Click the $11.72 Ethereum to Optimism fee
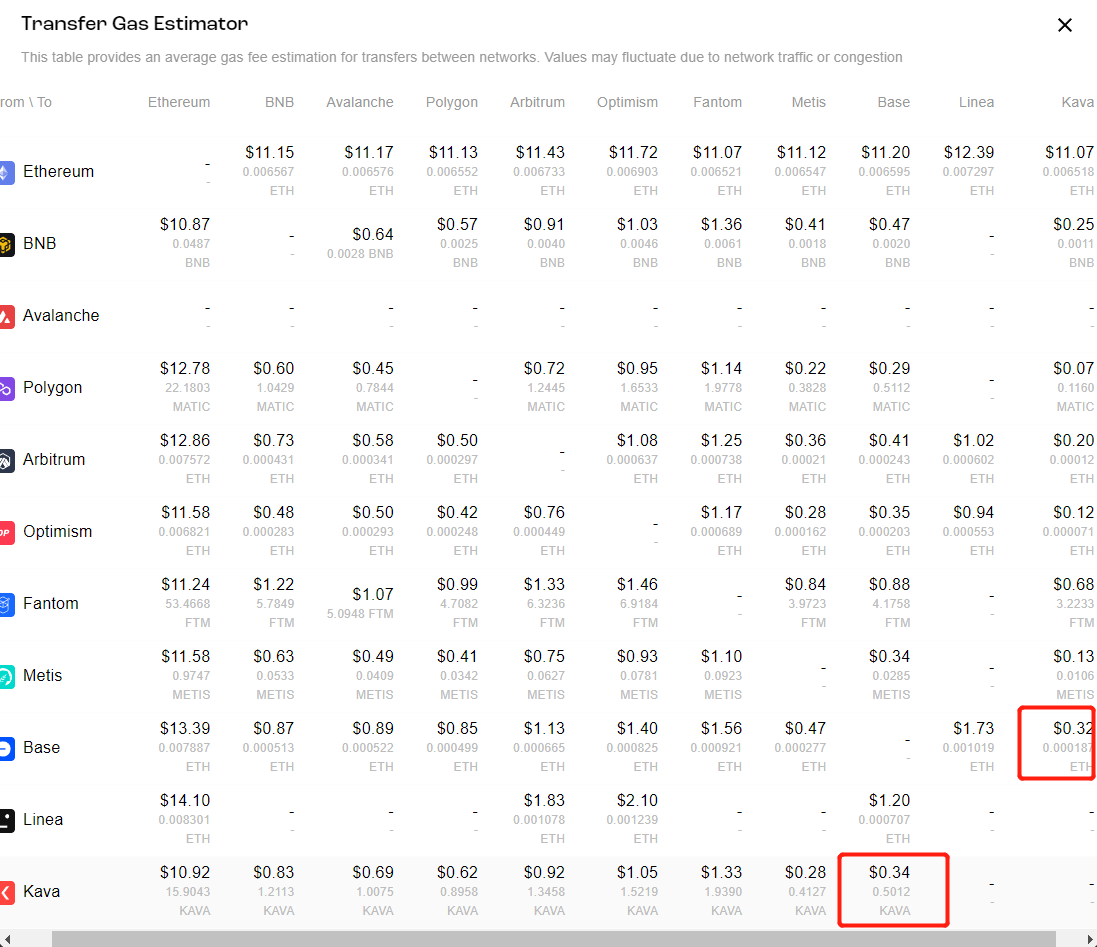This screenshot has height=947, width=1097. (x=633, y=152)
